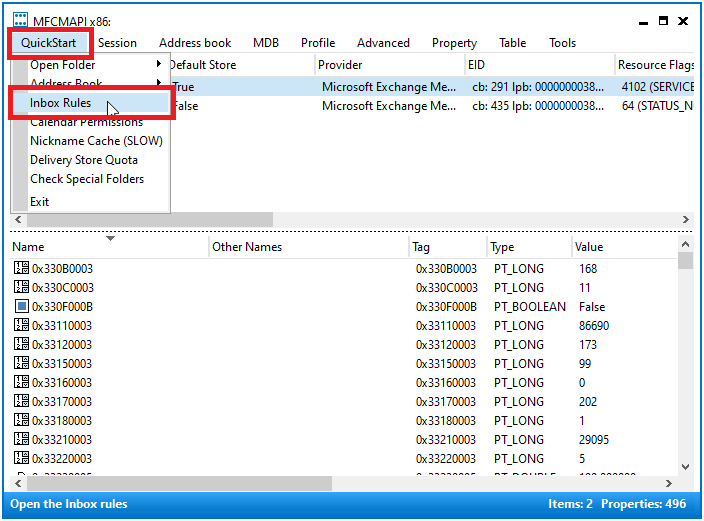The width and height of the screenshot is (704, 521).
Task: Click Nickname Cache (SLOW) option
Action: 96,141
